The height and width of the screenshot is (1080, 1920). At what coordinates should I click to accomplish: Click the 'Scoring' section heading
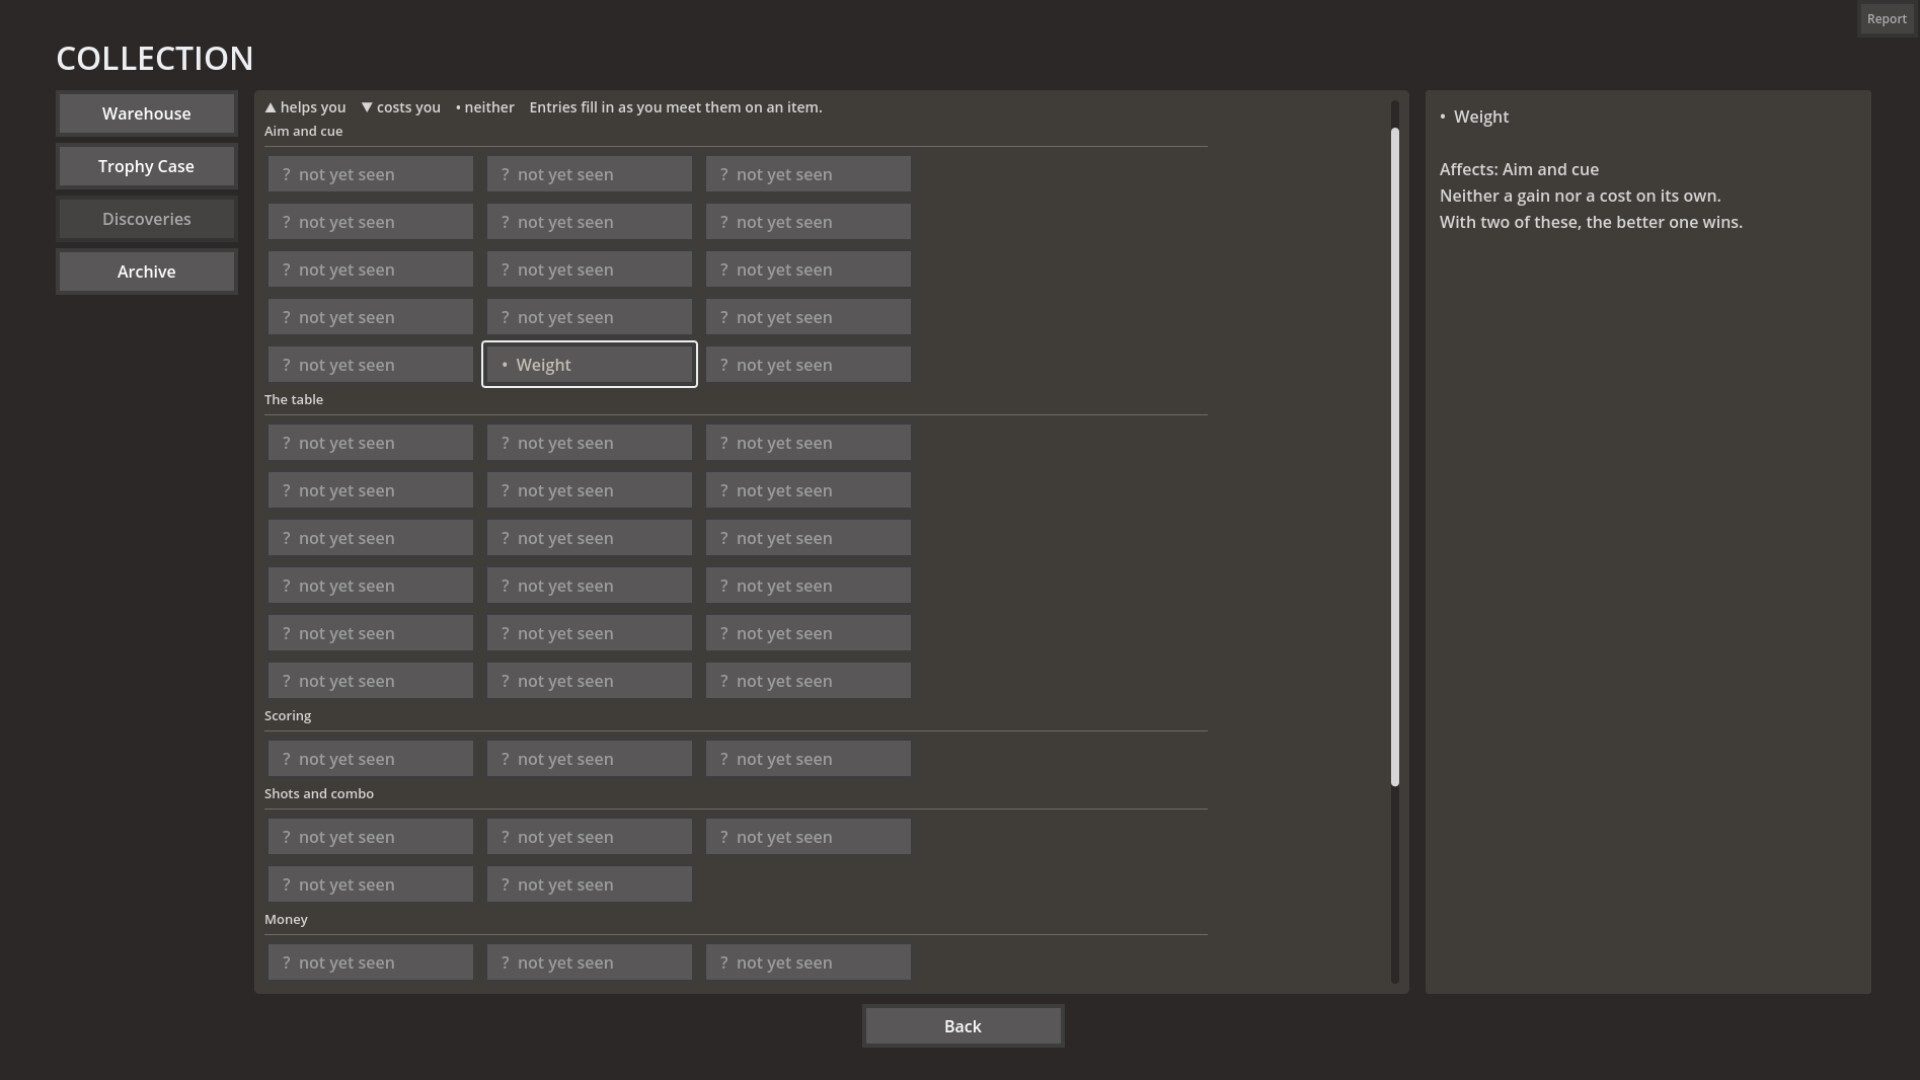287,716
